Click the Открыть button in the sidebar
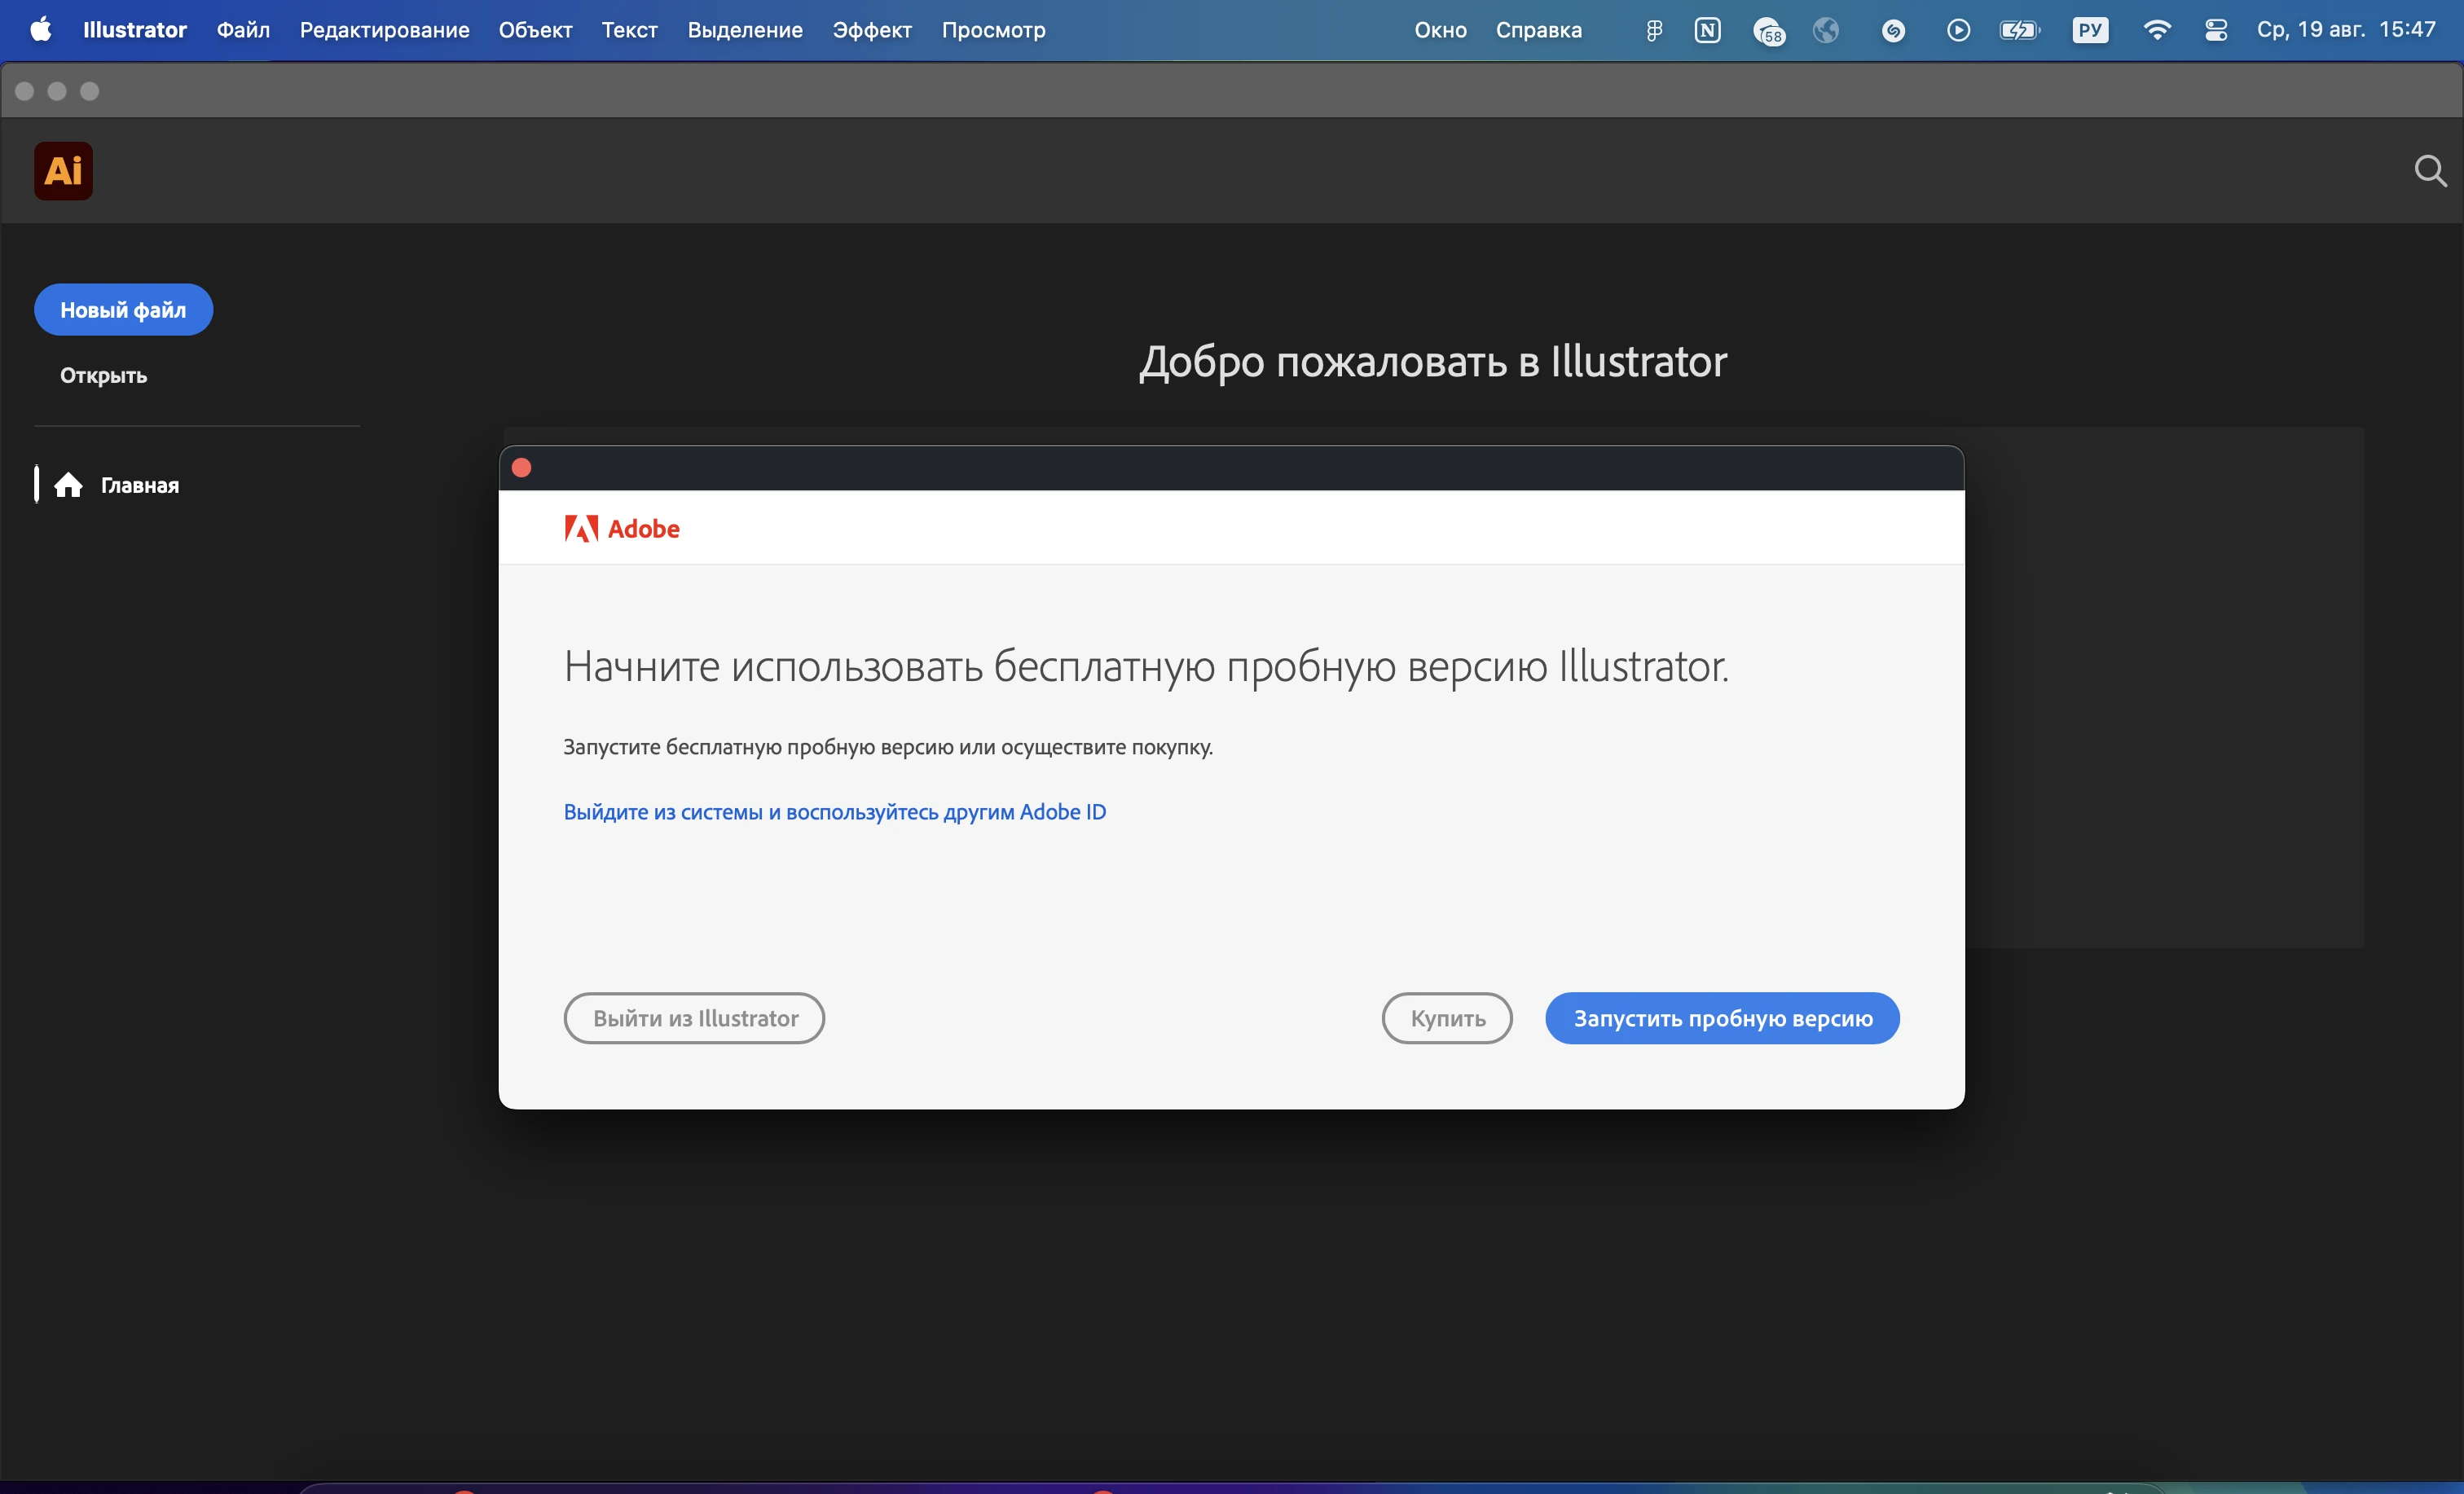Screen dimensions: 2464x1494 pyautogui.click(x=104, y=376)
